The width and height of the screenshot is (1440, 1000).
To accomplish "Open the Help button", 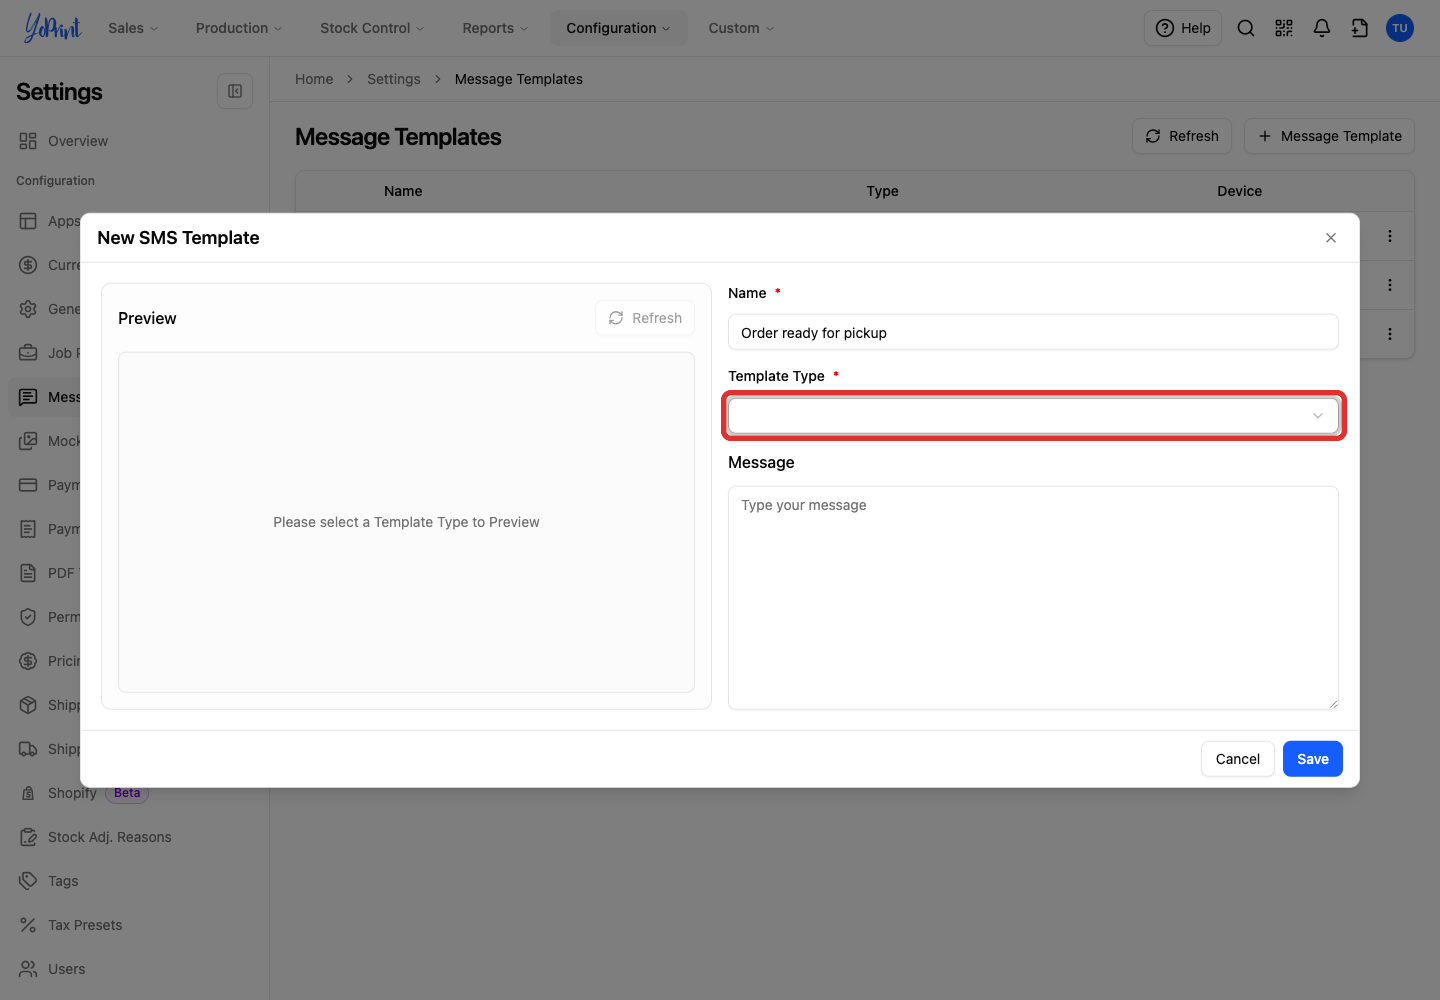I will coord(1183,28).
